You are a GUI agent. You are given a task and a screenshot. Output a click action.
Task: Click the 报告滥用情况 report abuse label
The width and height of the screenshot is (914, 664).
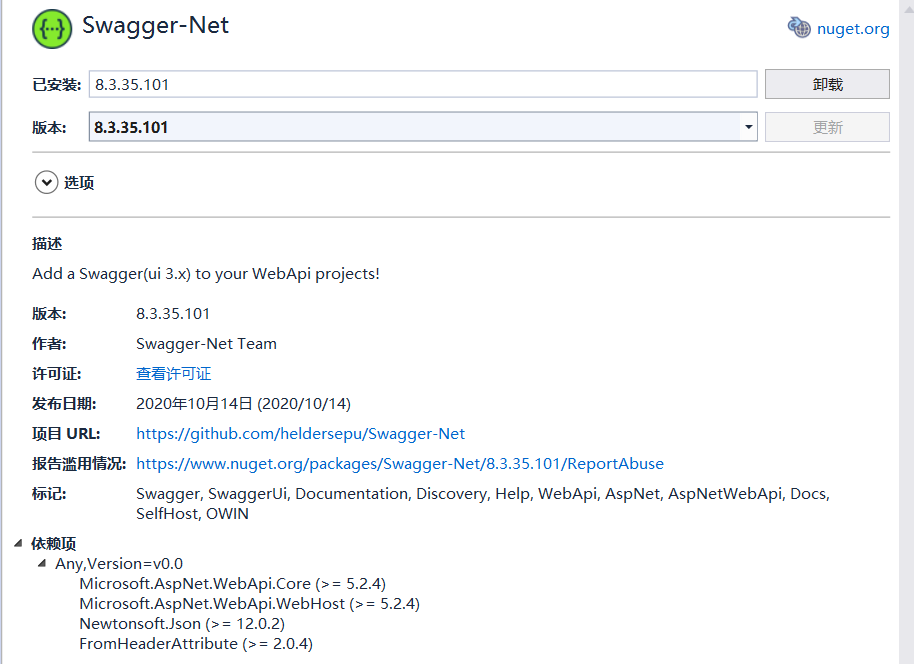(x=79, y=463)
